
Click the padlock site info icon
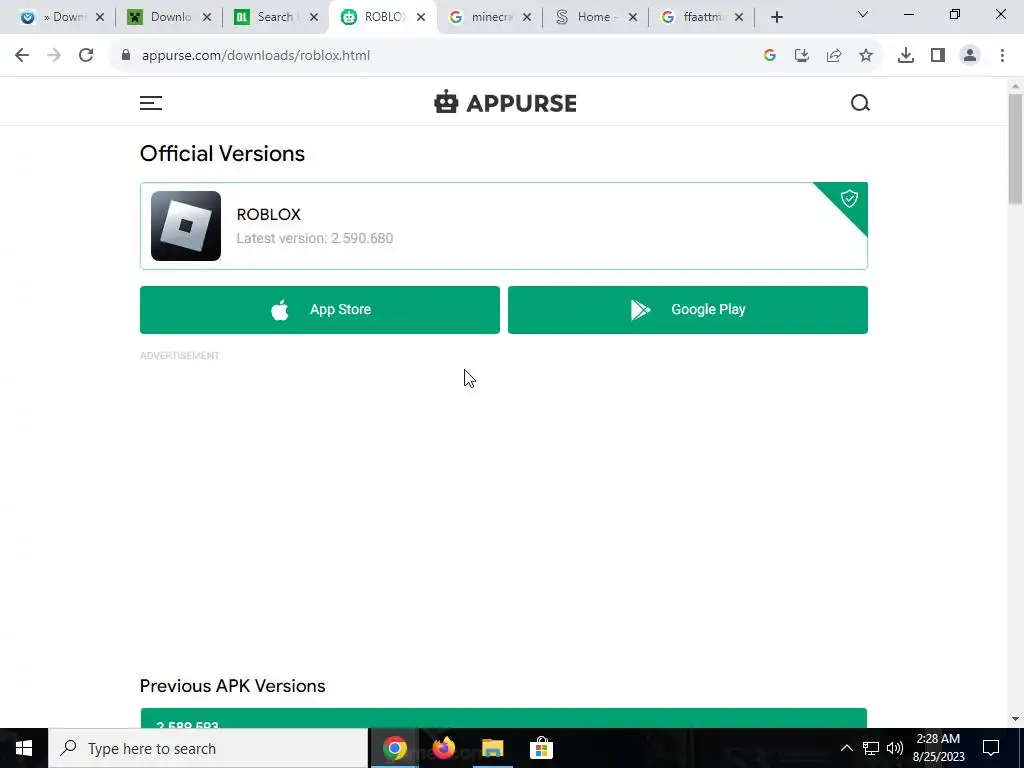pyautogui.click(x=126, y=56)
